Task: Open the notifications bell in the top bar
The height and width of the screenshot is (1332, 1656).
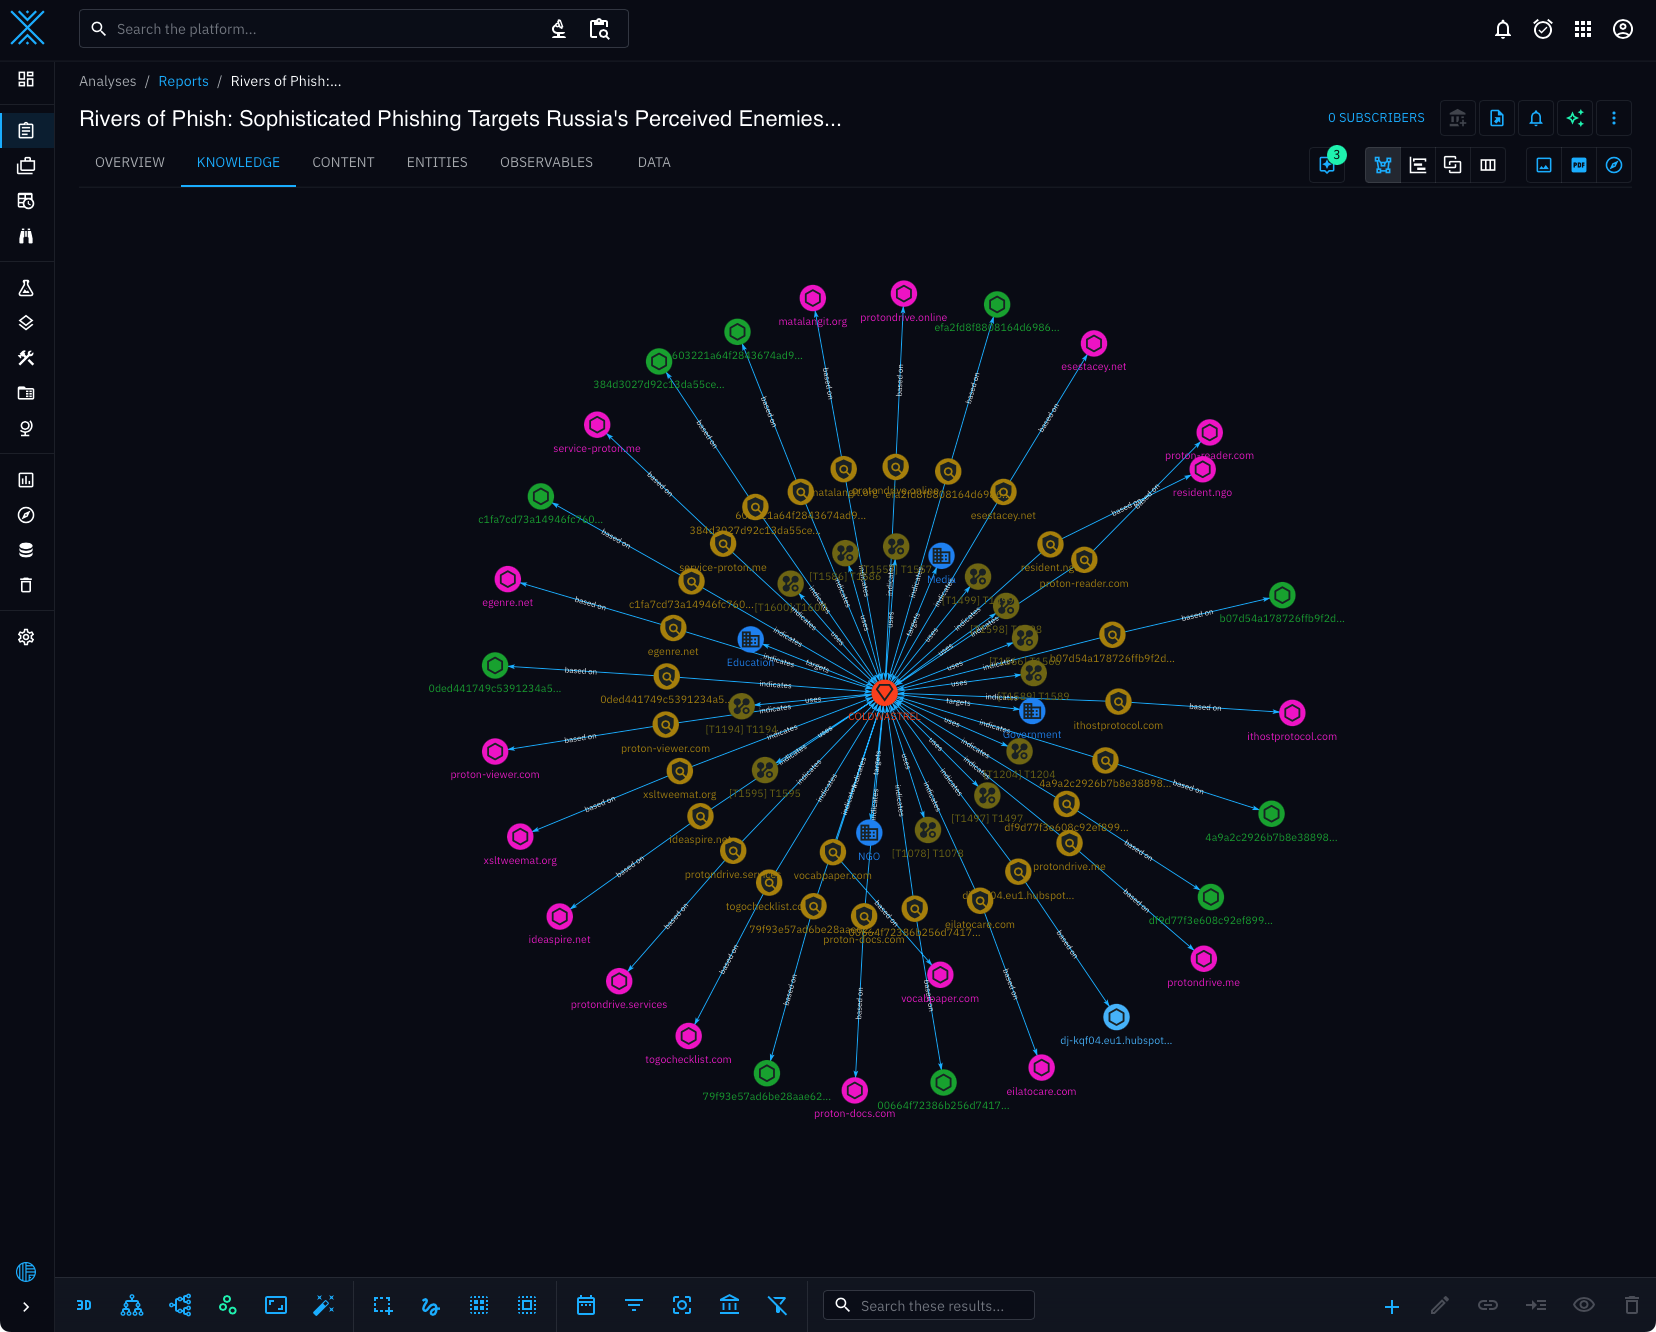Action: pyautogui.click(x=1503, y=29)
